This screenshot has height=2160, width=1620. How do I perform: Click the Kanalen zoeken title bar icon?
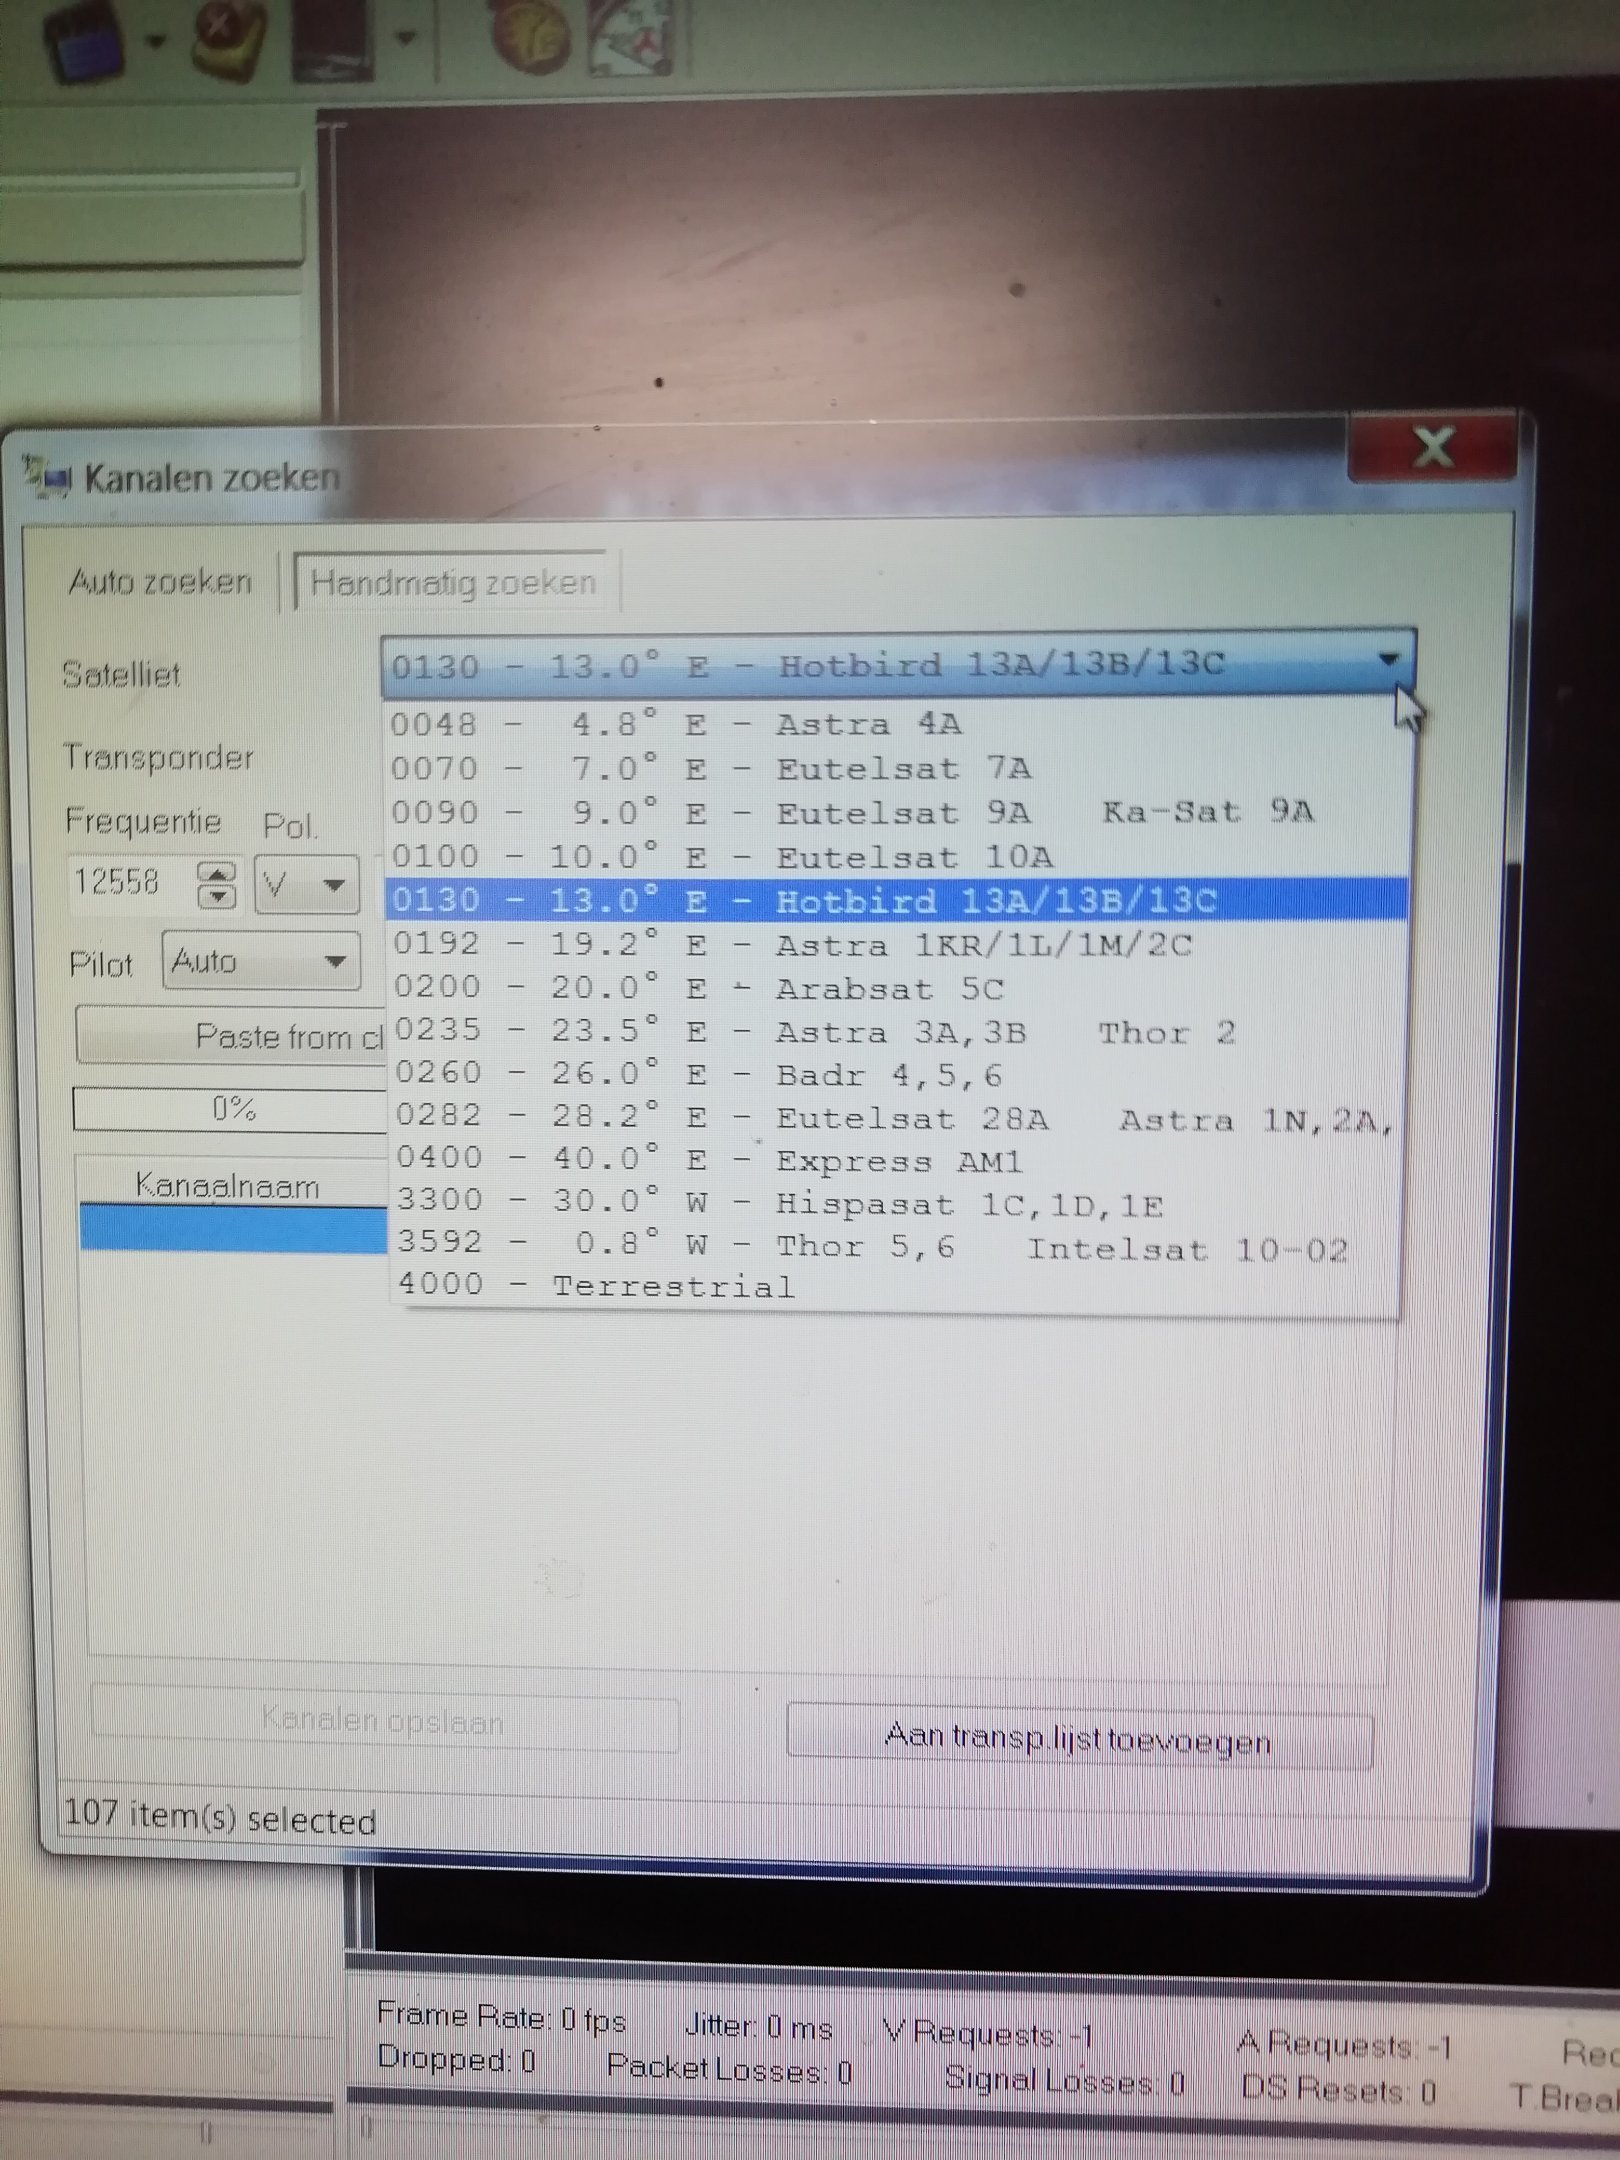click(x=47, y=476)
